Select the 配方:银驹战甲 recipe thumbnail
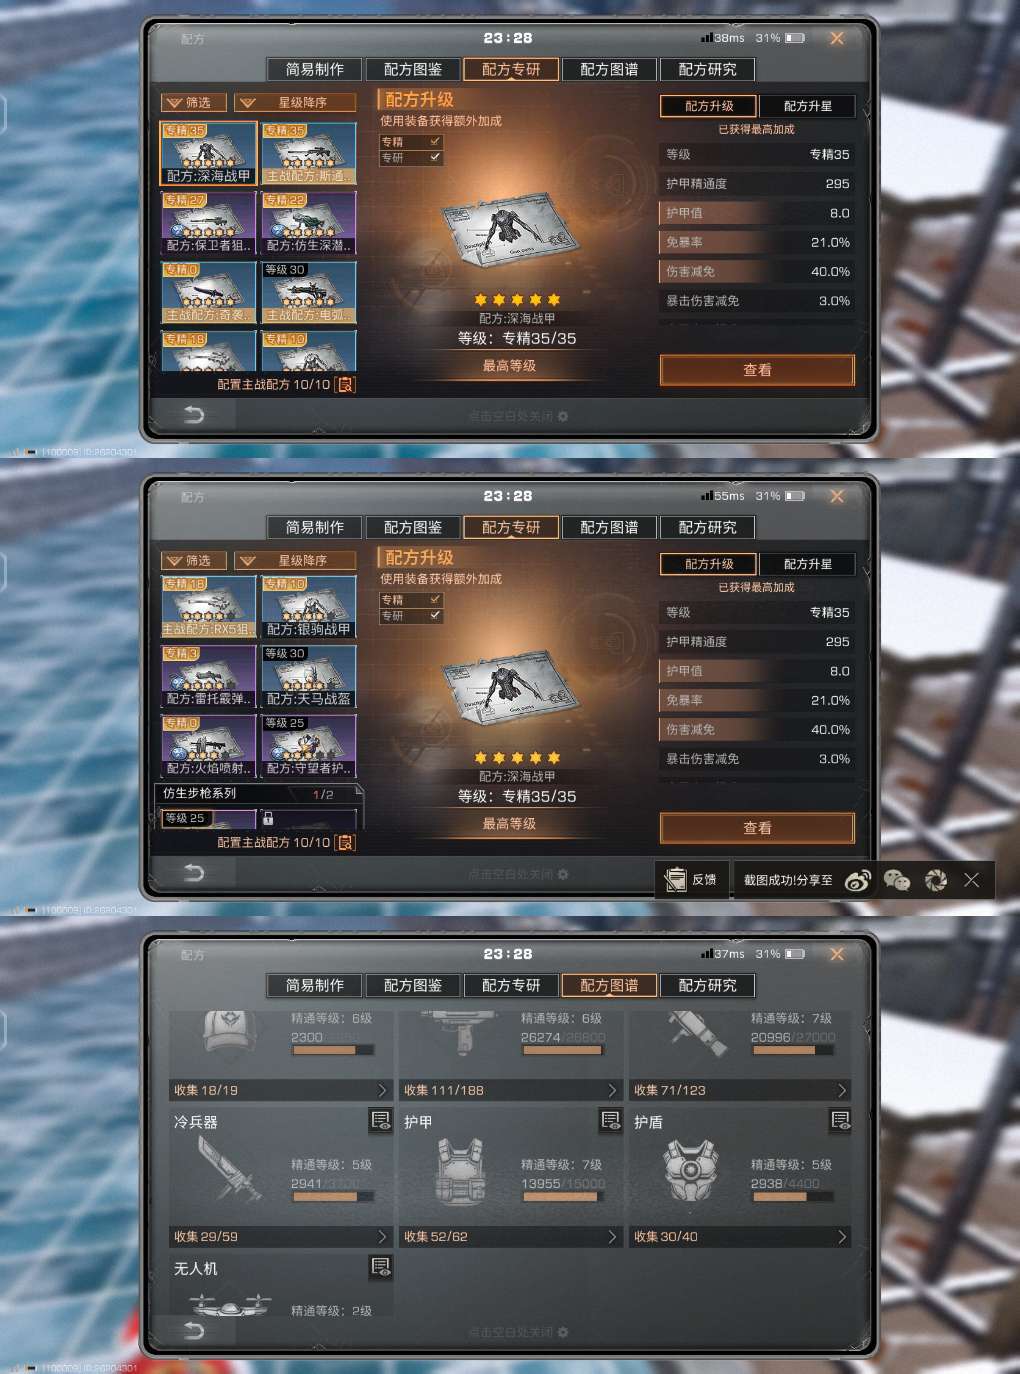The image size is (1020, 1374). (x=309, y=607)
